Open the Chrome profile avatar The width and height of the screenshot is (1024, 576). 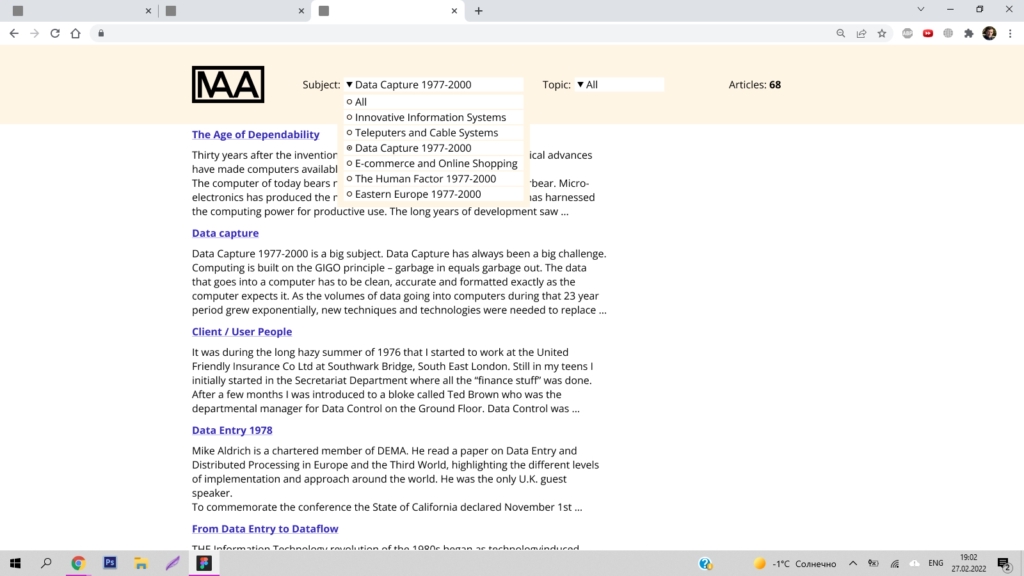989,33
